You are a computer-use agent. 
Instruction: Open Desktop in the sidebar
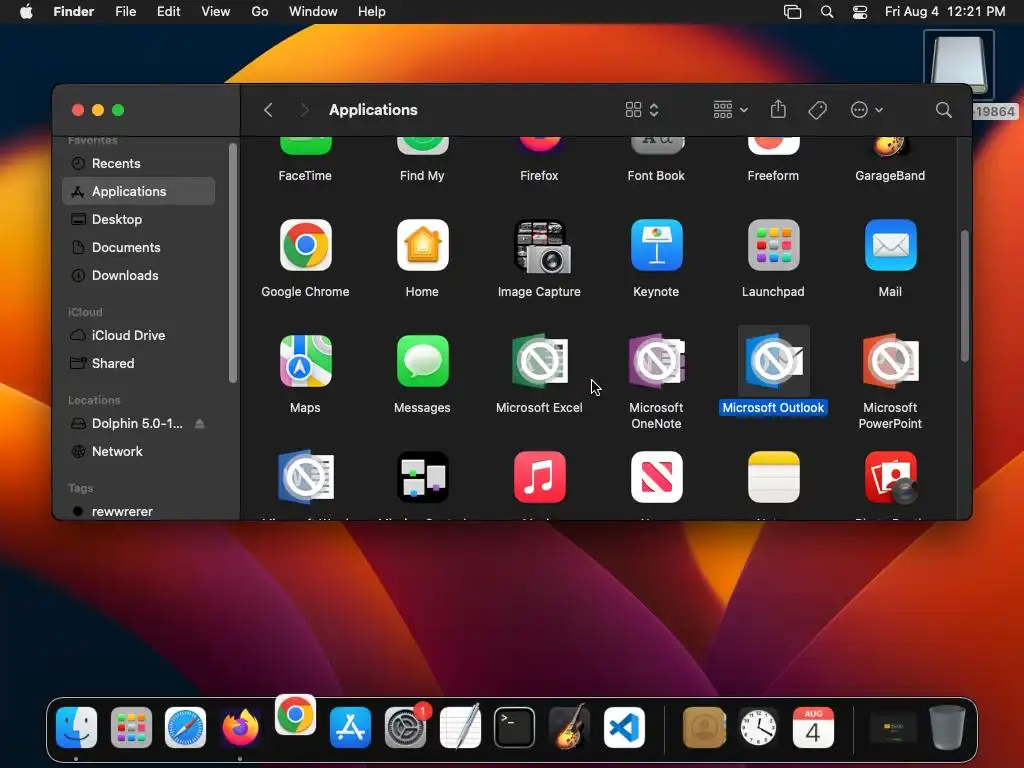click(x=138, y=219)
